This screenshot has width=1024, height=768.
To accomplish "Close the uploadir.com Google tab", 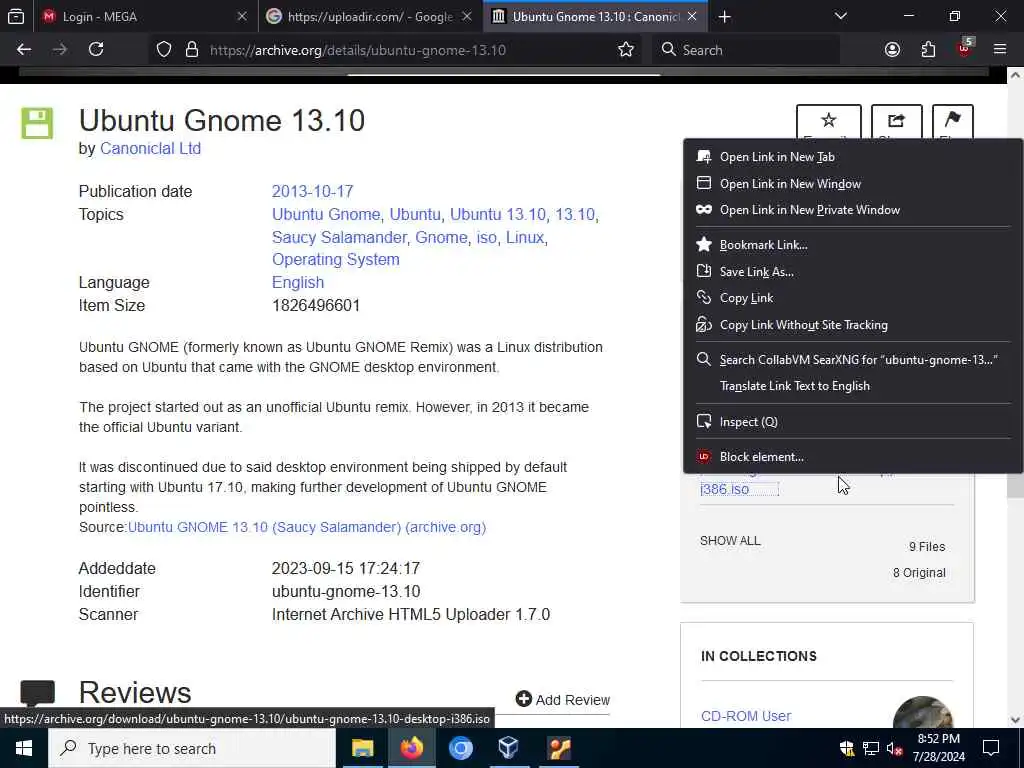I will click(x=467, y=16).
